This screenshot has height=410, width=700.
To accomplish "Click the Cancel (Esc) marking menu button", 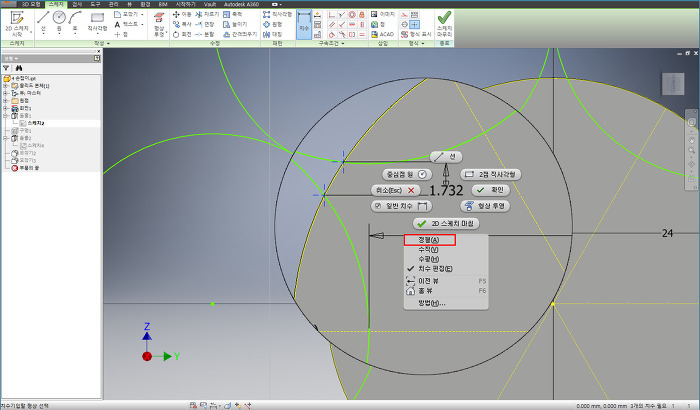I will (x=396, y=190).
